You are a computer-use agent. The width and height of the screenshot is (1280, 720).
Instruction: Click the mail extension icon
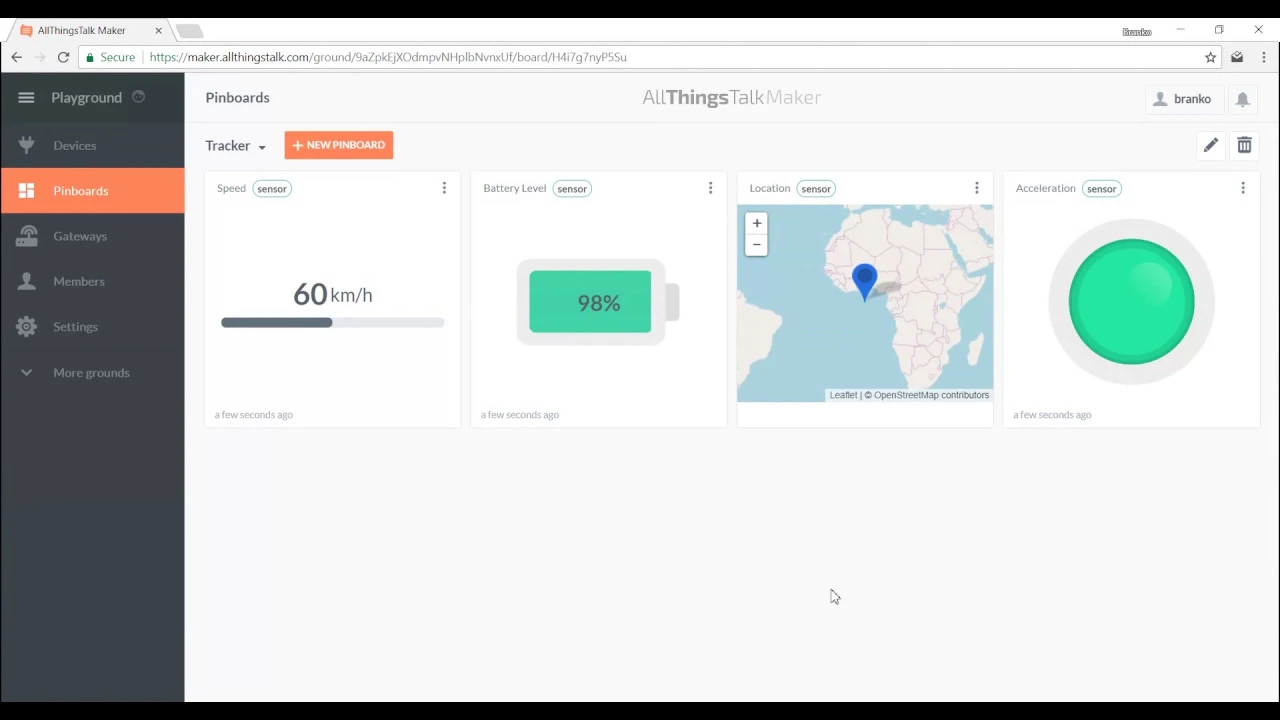1237,57
